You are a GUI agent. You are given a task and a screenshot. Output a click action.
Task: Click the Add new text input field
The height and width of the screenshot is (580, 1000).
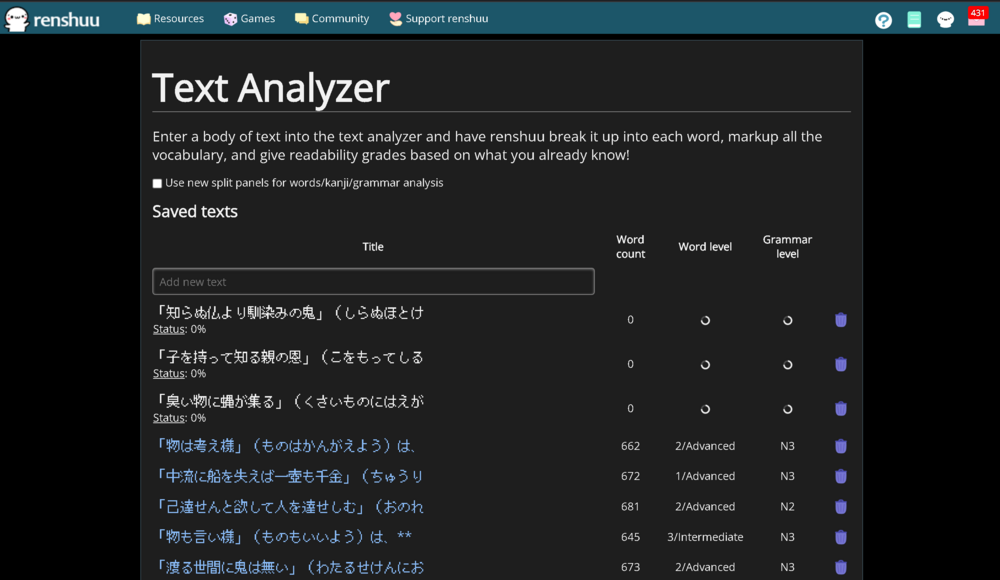pyautogui.click(x=373, y=282)
